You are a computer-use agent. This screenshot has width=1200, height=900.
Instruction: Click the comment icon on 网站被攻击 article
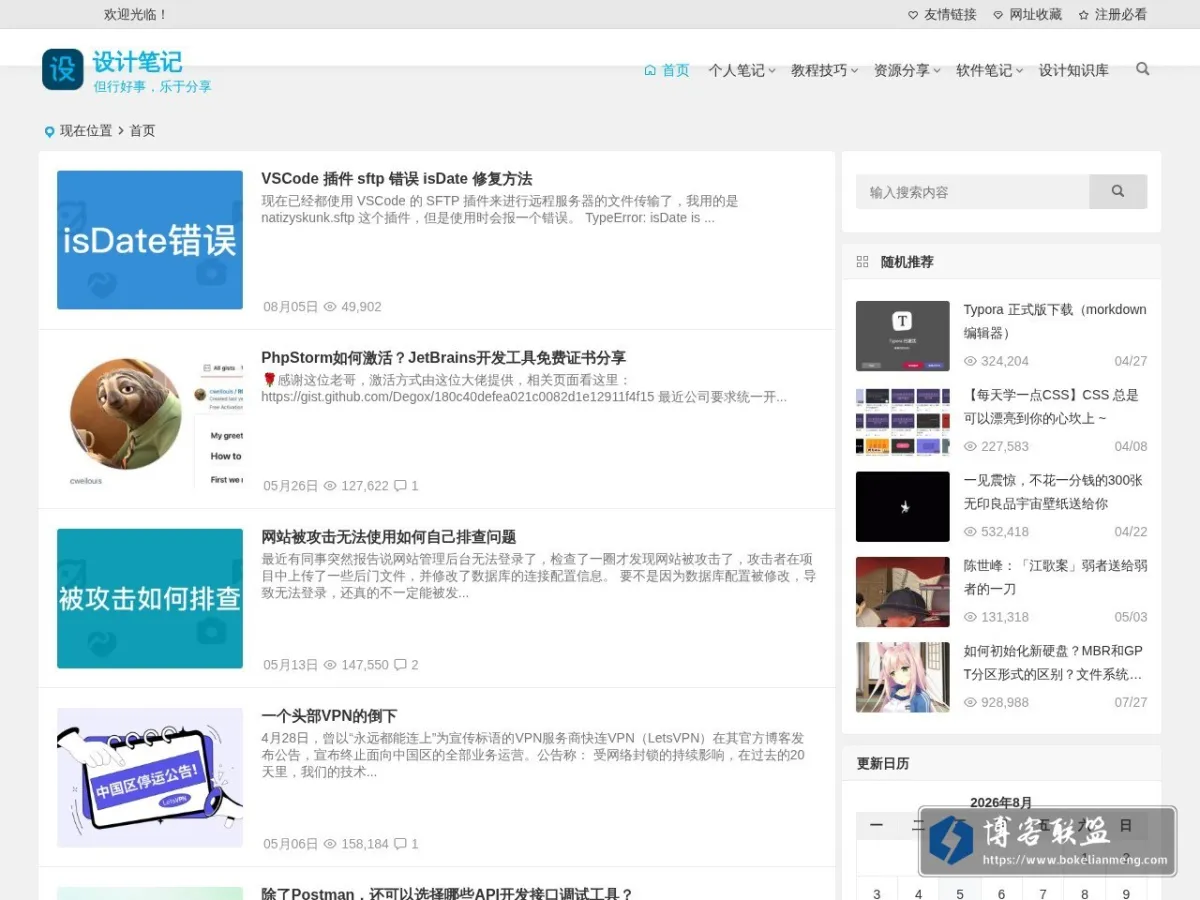point(400,665)
